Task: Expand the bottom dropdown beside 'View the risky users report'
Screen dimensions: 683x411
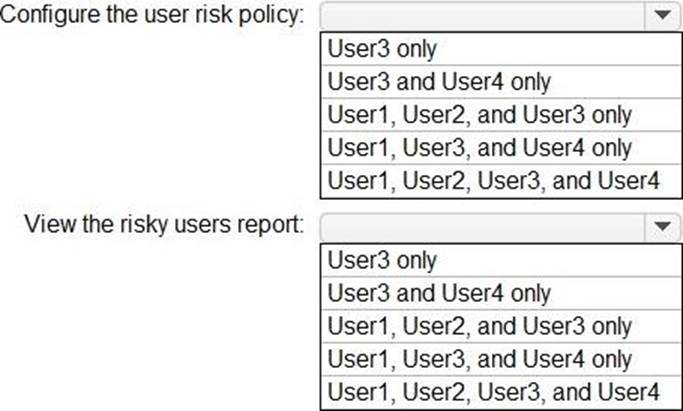Action: (x=661, y=227)
